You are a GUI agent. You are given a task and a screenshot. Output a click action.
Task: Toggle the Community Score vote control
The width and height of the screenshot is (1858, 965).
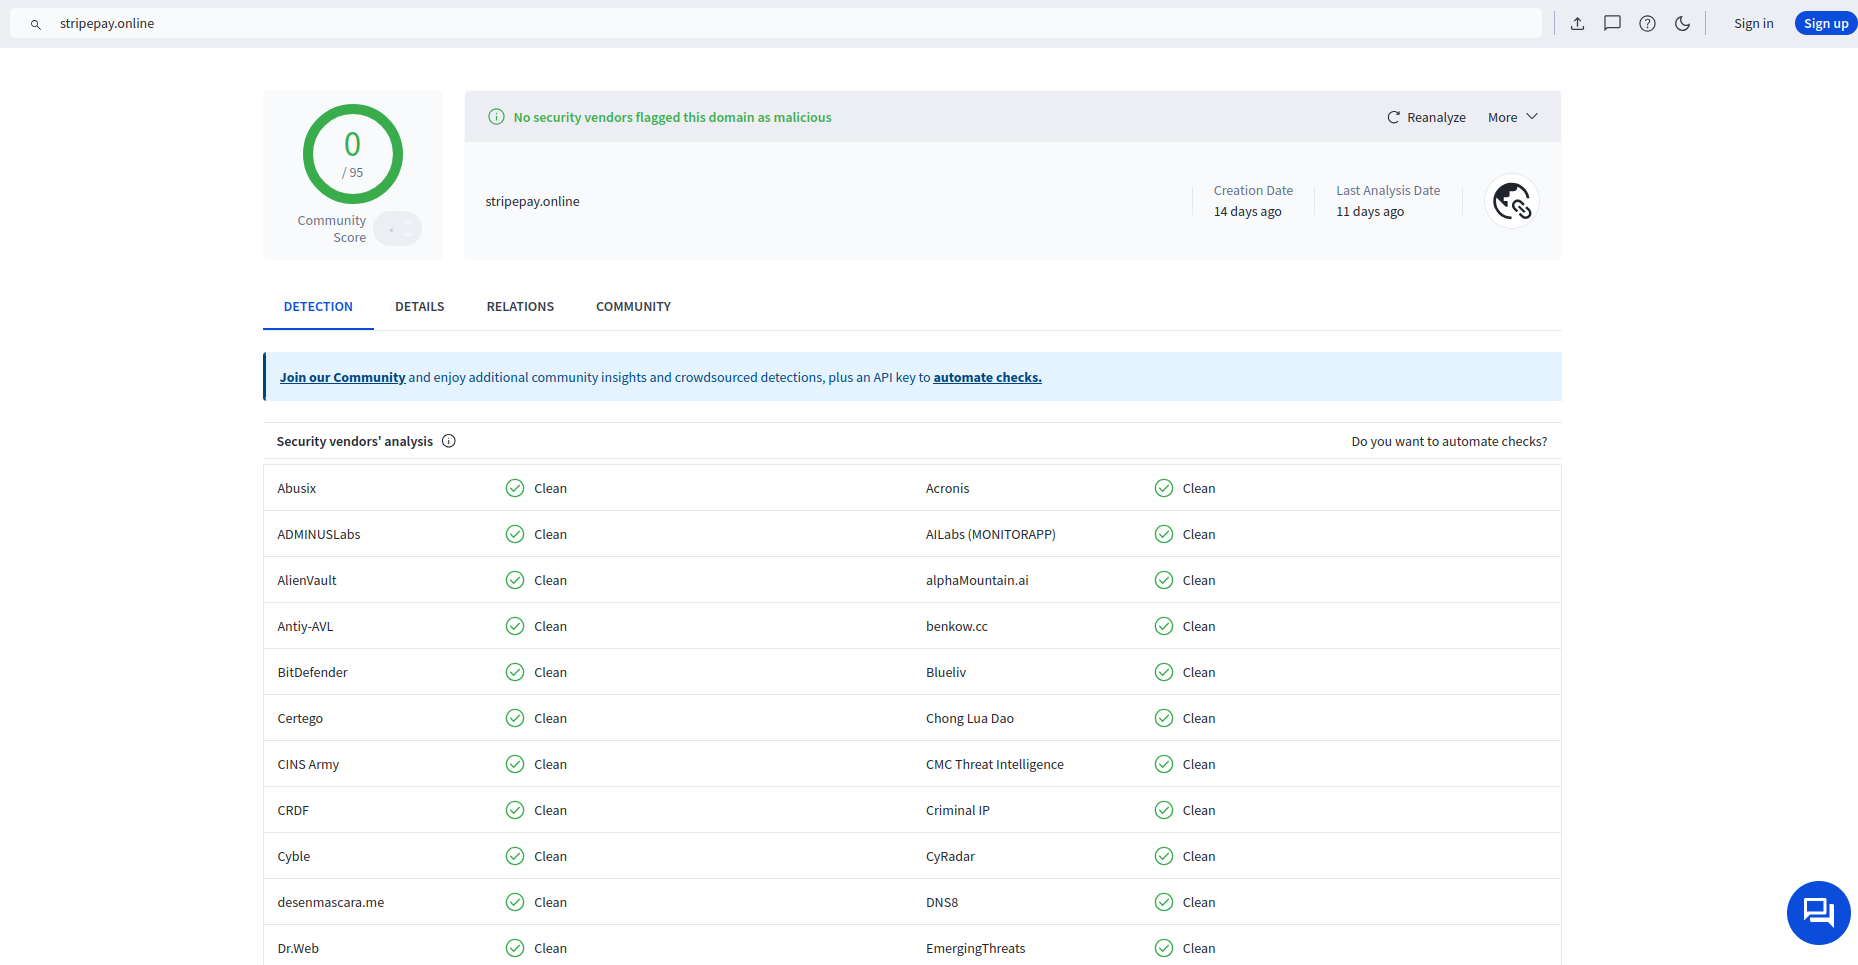(397, 229)
